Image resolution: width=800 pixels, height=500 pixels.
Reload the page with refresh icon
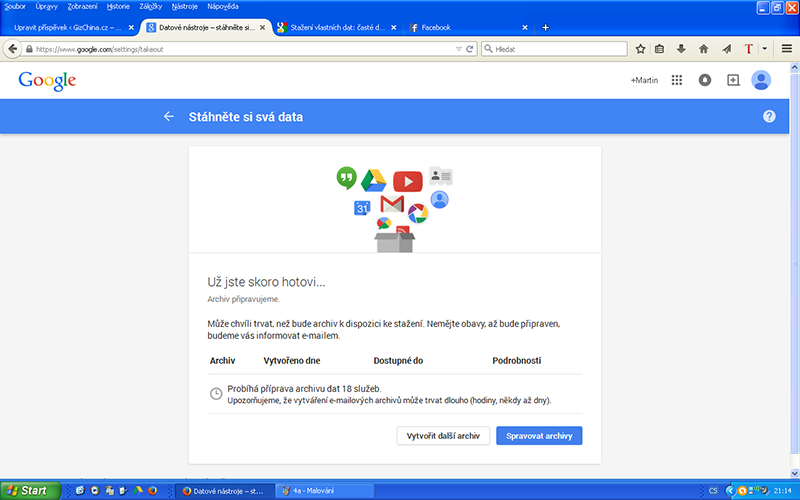[469, 49]
